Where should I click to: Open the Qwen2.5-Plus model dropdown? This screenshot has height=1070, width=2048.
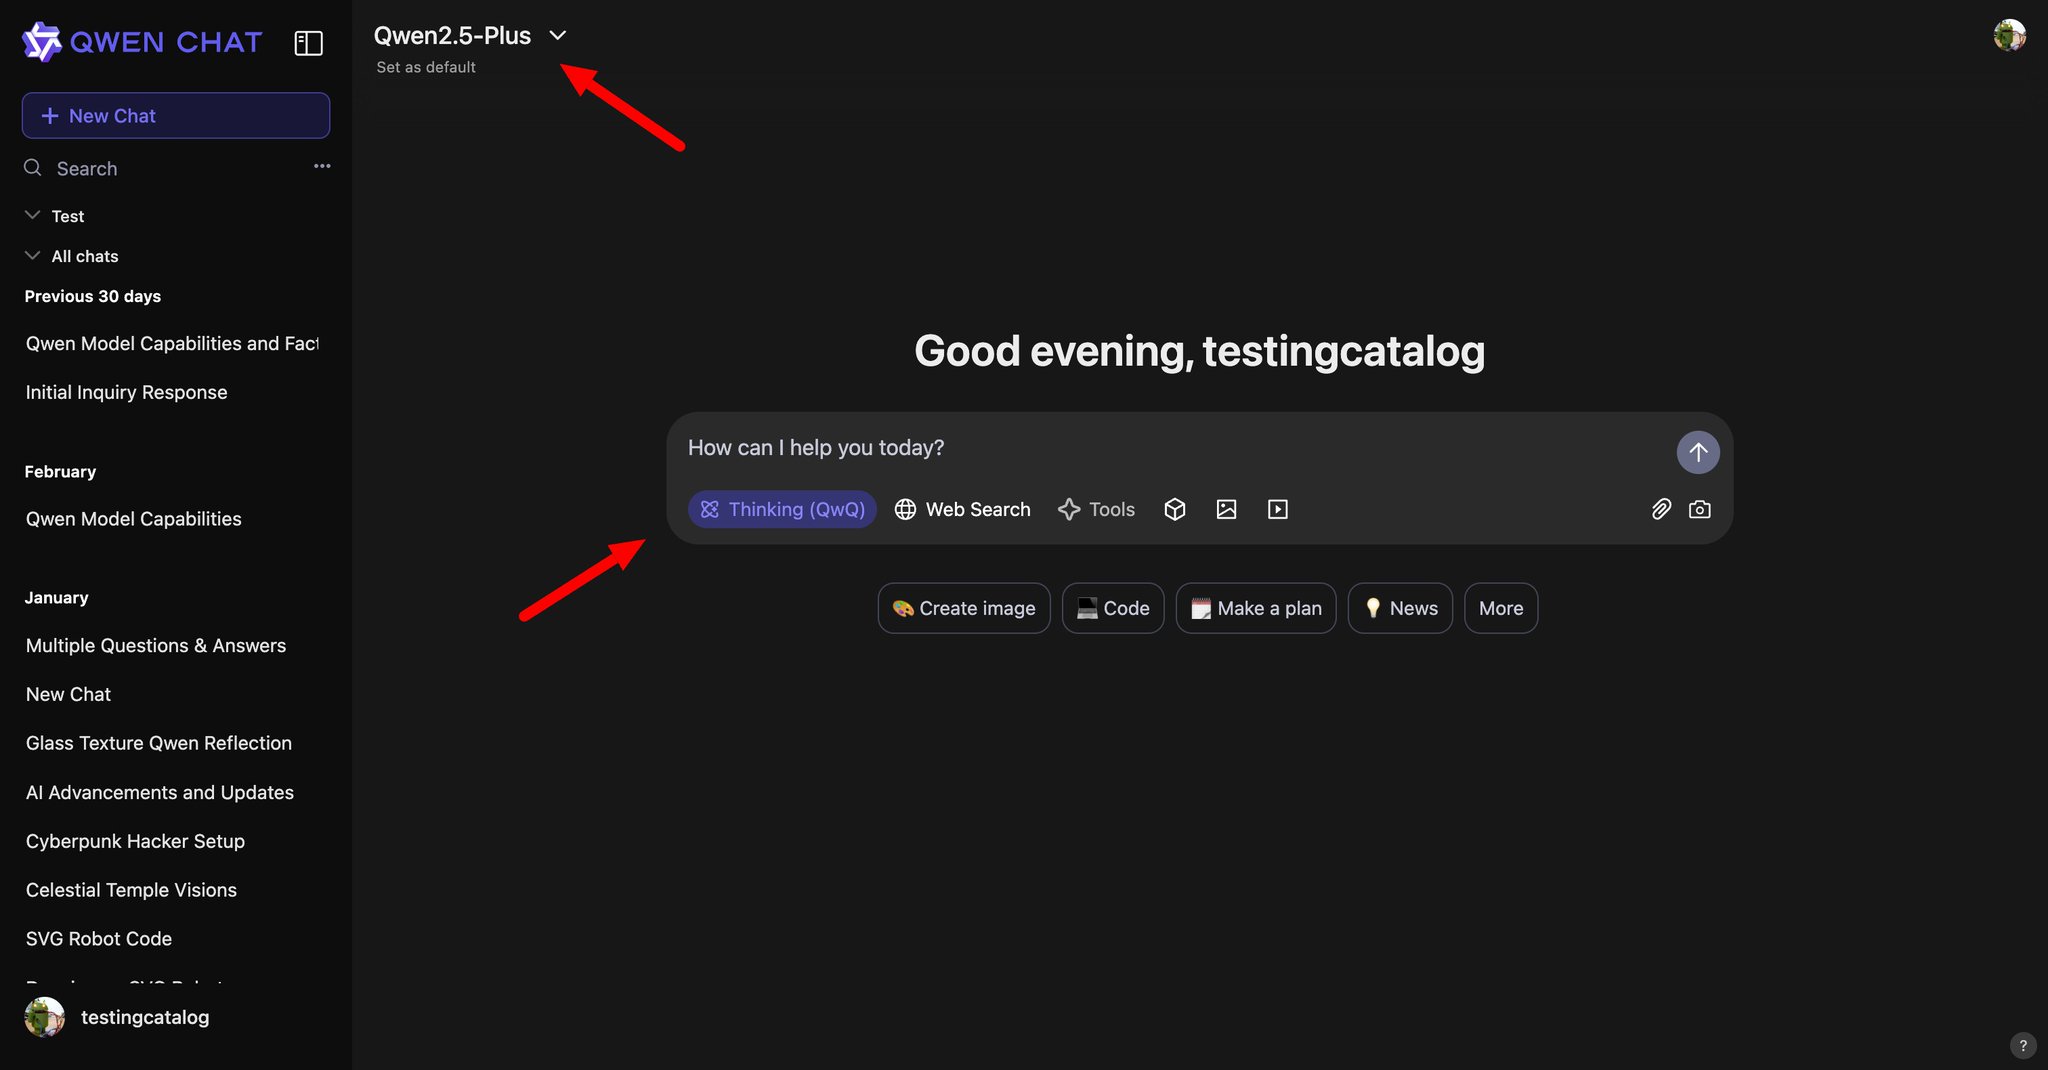coord(470,36)
